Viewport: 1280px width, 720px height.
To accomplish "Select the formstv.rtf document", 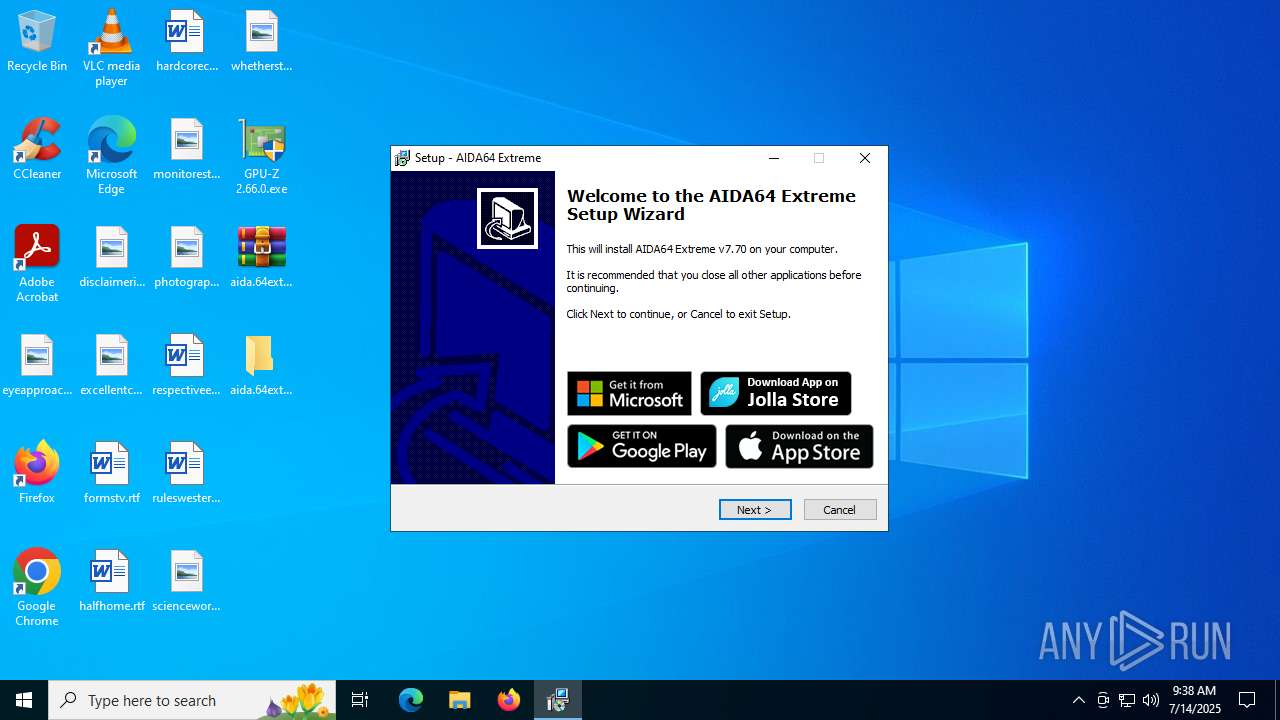I will pyautogui.click(x=111, y=474).
